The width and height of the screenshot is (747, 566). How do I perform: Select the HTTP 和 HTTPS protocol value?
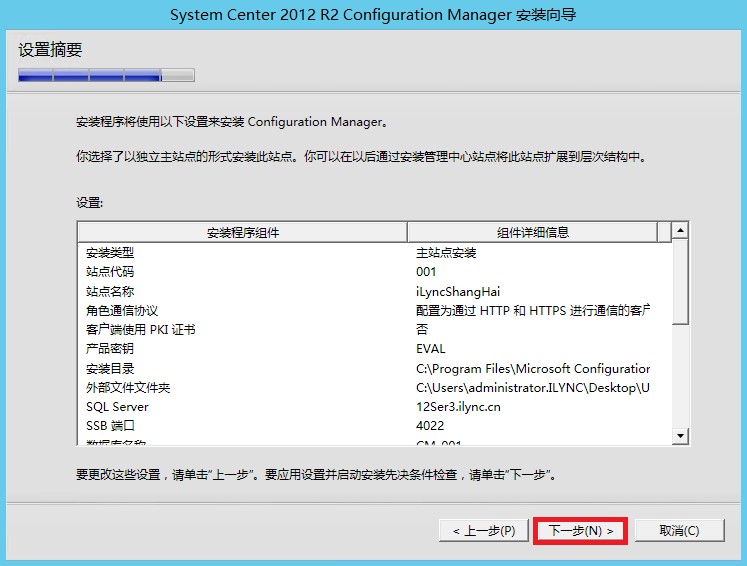pos(533,311)
